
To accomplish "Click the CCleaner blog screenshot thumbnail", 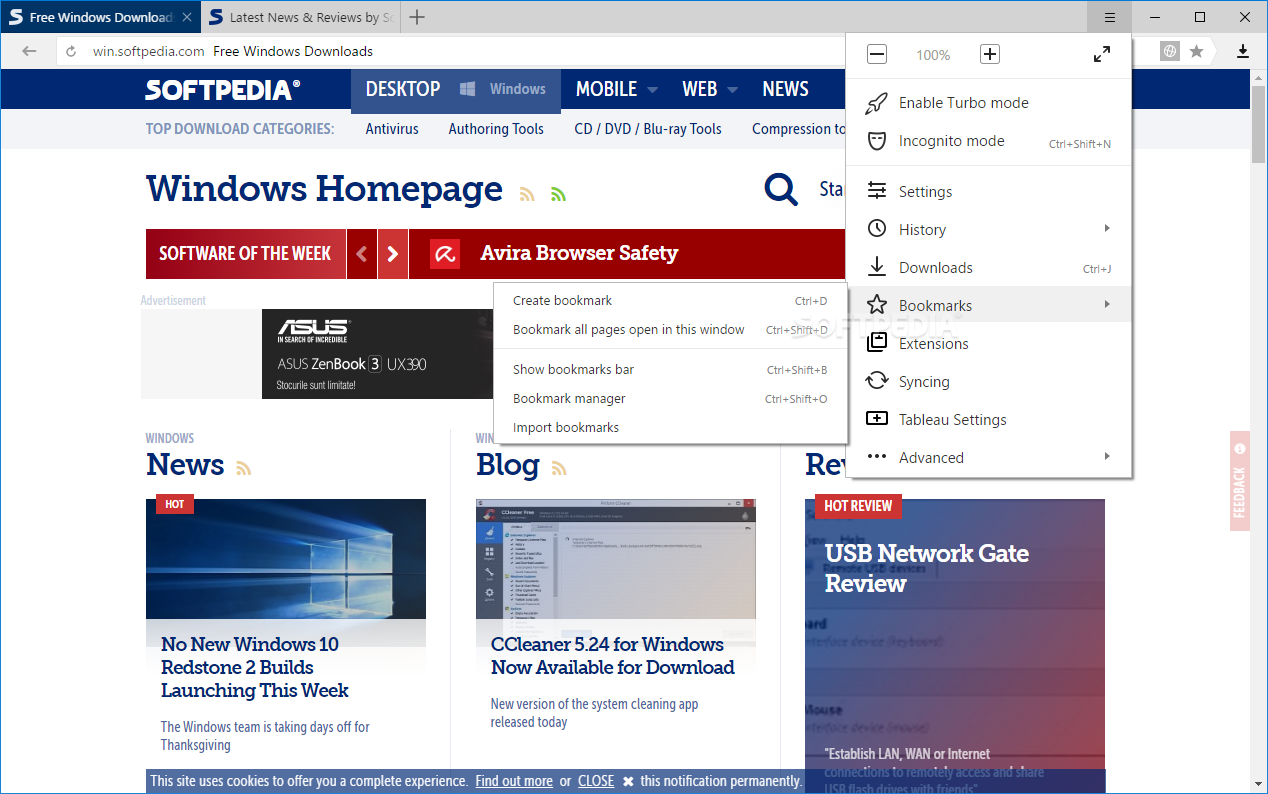I will tap(616, 559).
